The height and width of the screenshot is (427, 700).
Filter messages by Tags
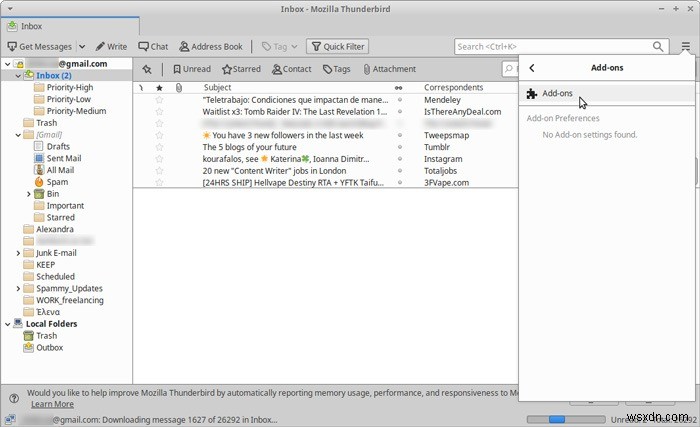[x=337, y=69]
